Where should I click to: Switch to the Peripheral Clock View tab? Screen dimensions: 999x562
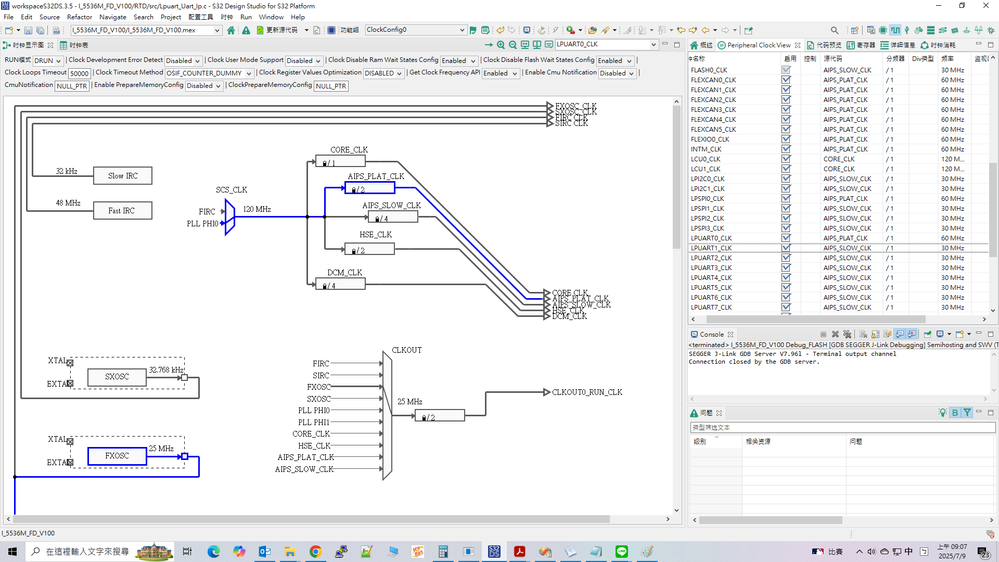point(757,45)
